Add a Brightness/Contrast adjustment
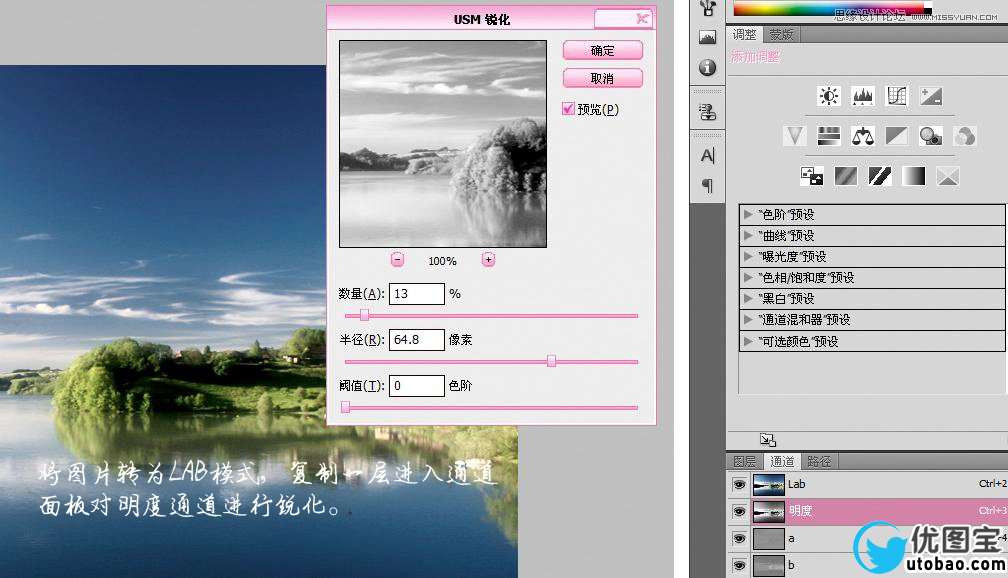Viewport: 1008px width, 578px height. 829,96
